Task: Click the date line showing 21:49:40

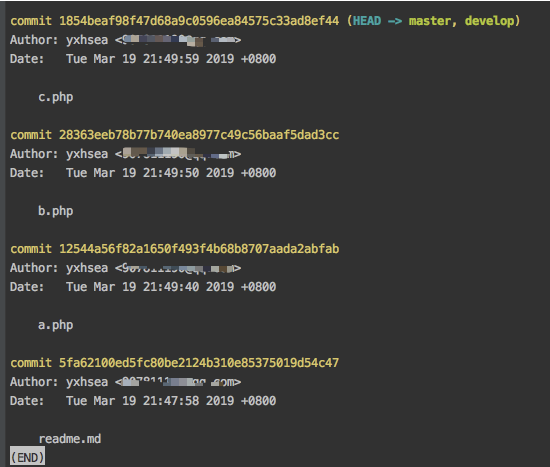Action: (x=143, y=287)
